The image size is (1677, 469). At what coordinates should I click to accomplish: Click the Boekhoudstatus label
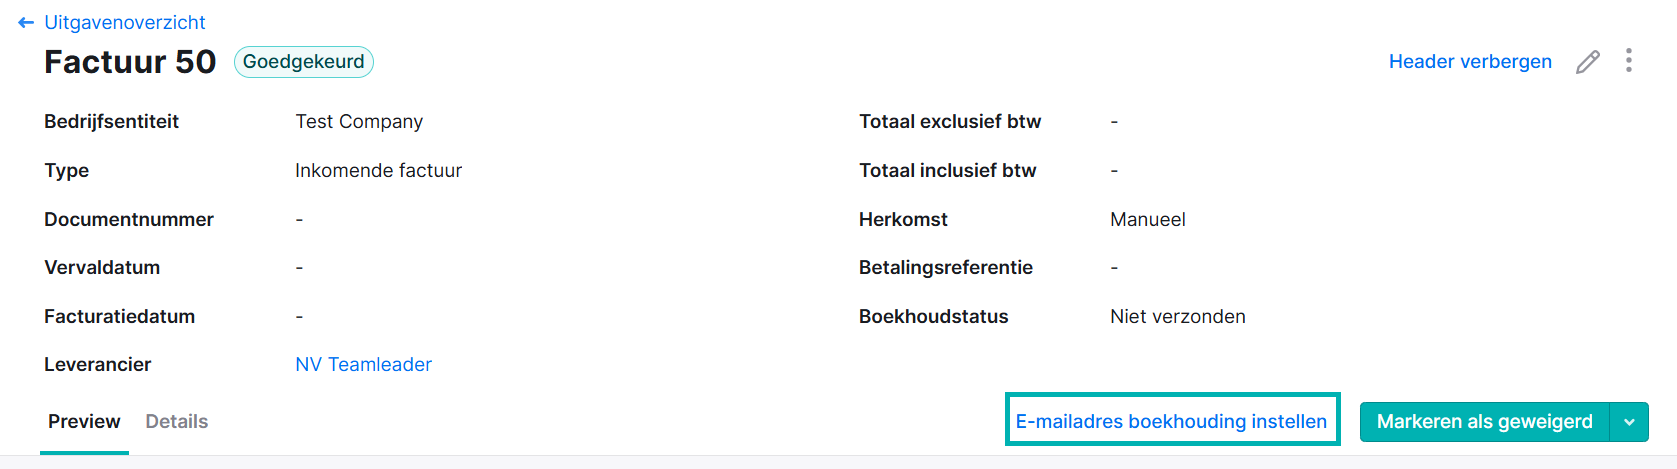(933, 317)
